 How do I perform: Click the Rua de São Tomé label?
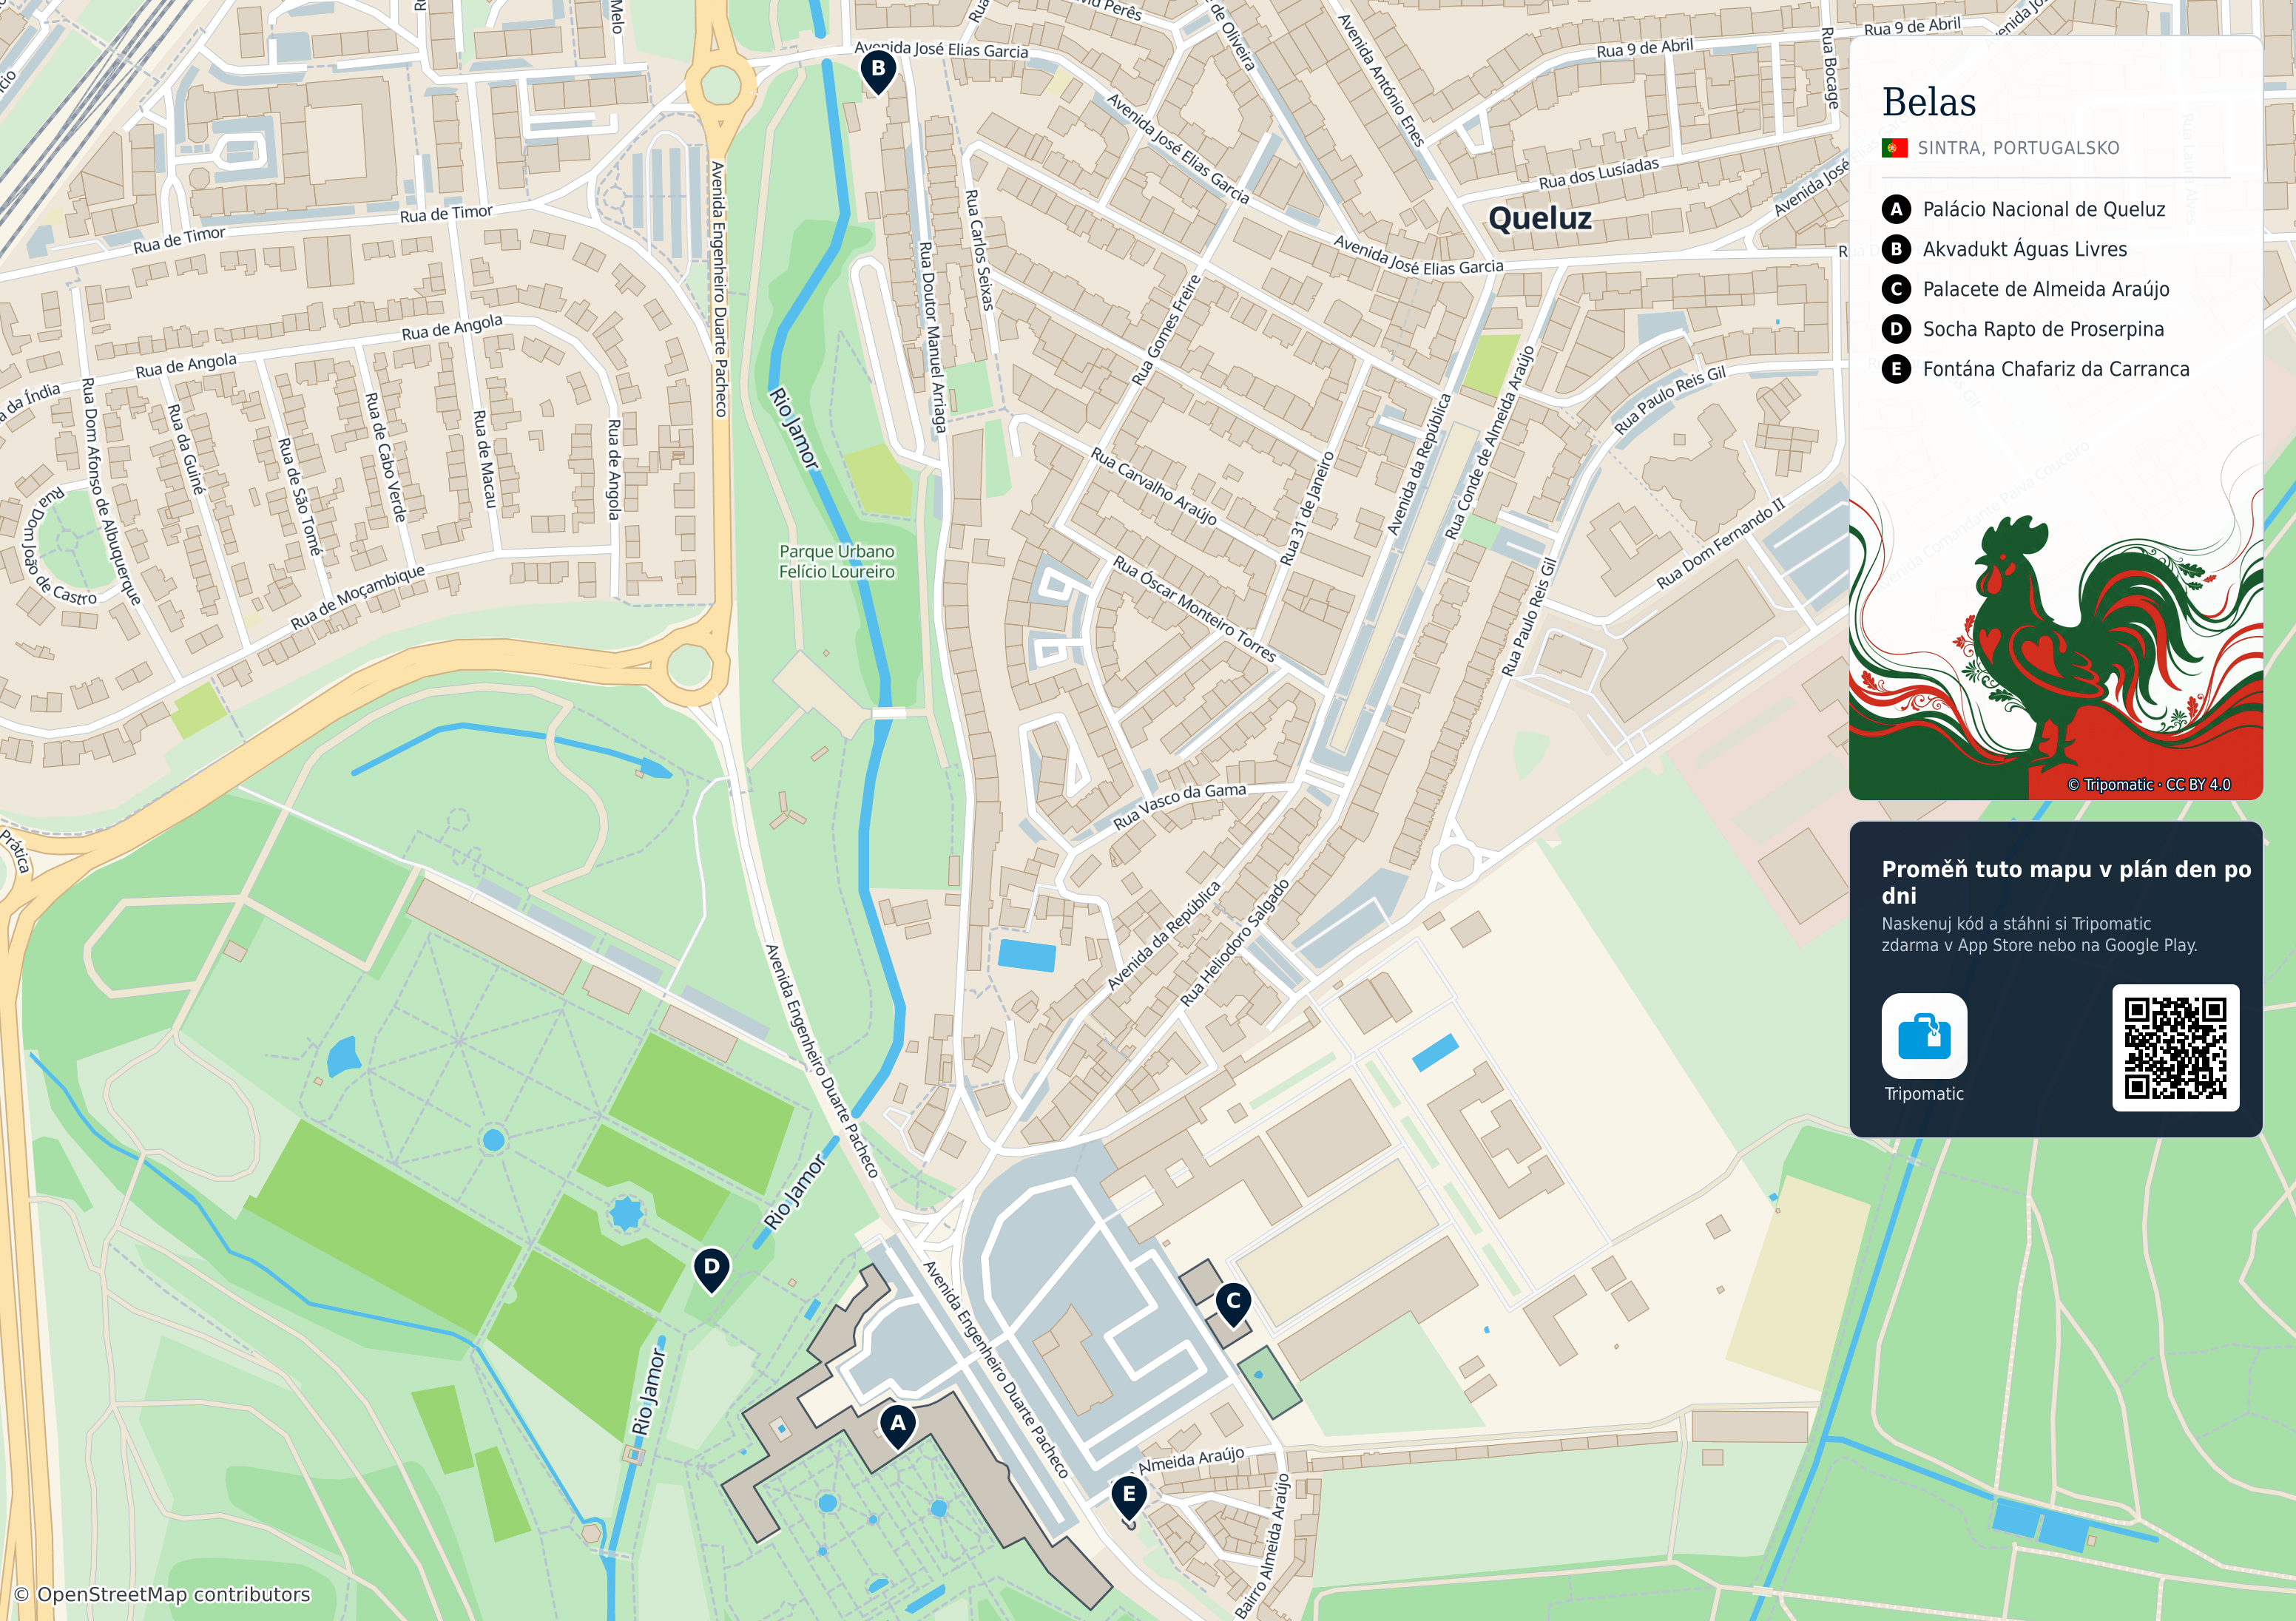pyautogui.click(x=300, y=496)
